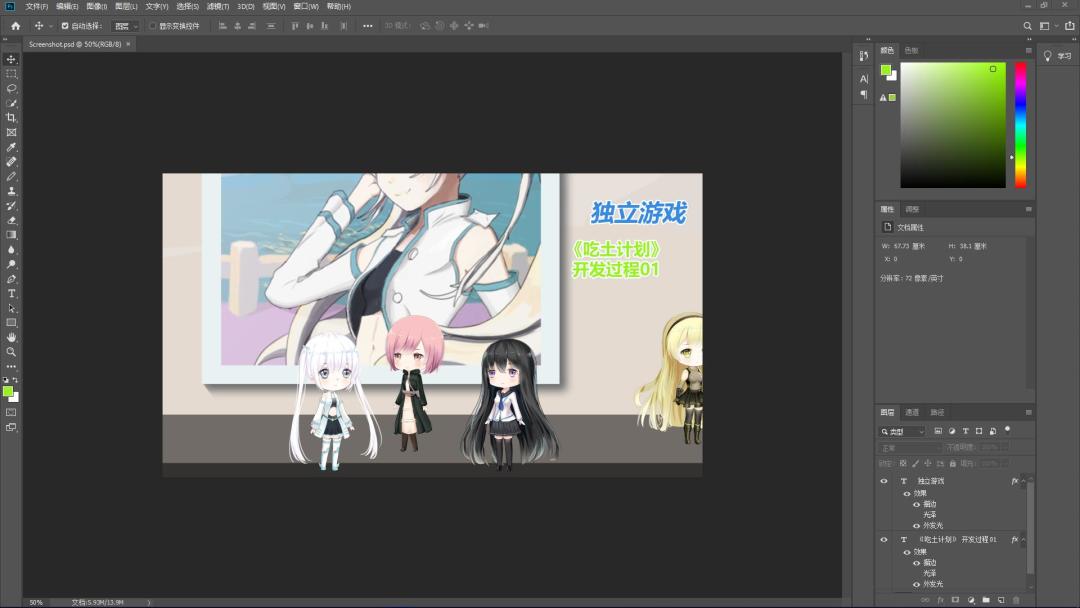This screenshot has height=608, width=1080.
Task: Select the Spot Healing Brush tool
Action: click(11, 162)
